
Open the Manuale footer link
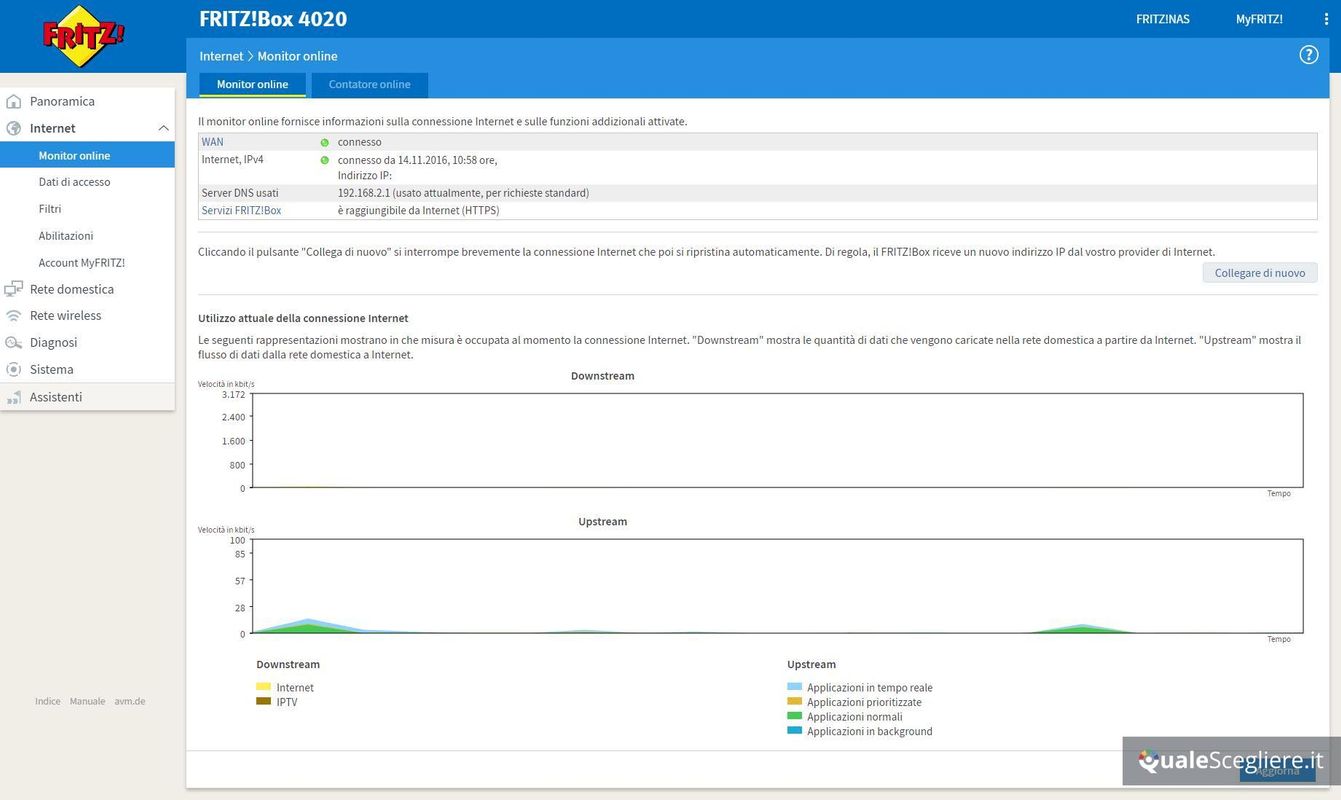point(87,701)
